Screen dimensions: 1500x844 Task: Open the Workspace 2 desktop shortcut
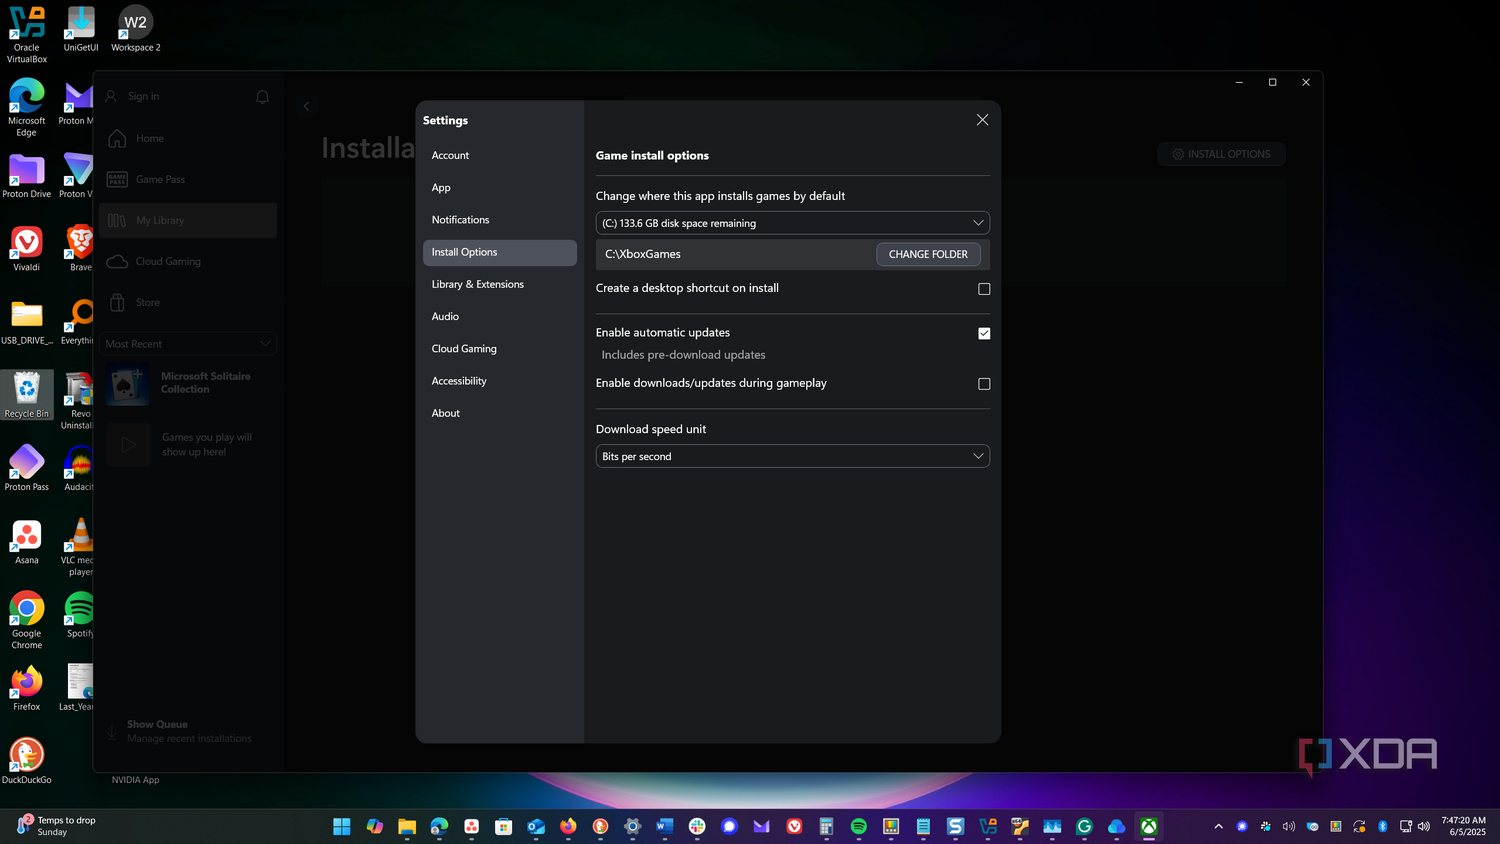[135, 29]
